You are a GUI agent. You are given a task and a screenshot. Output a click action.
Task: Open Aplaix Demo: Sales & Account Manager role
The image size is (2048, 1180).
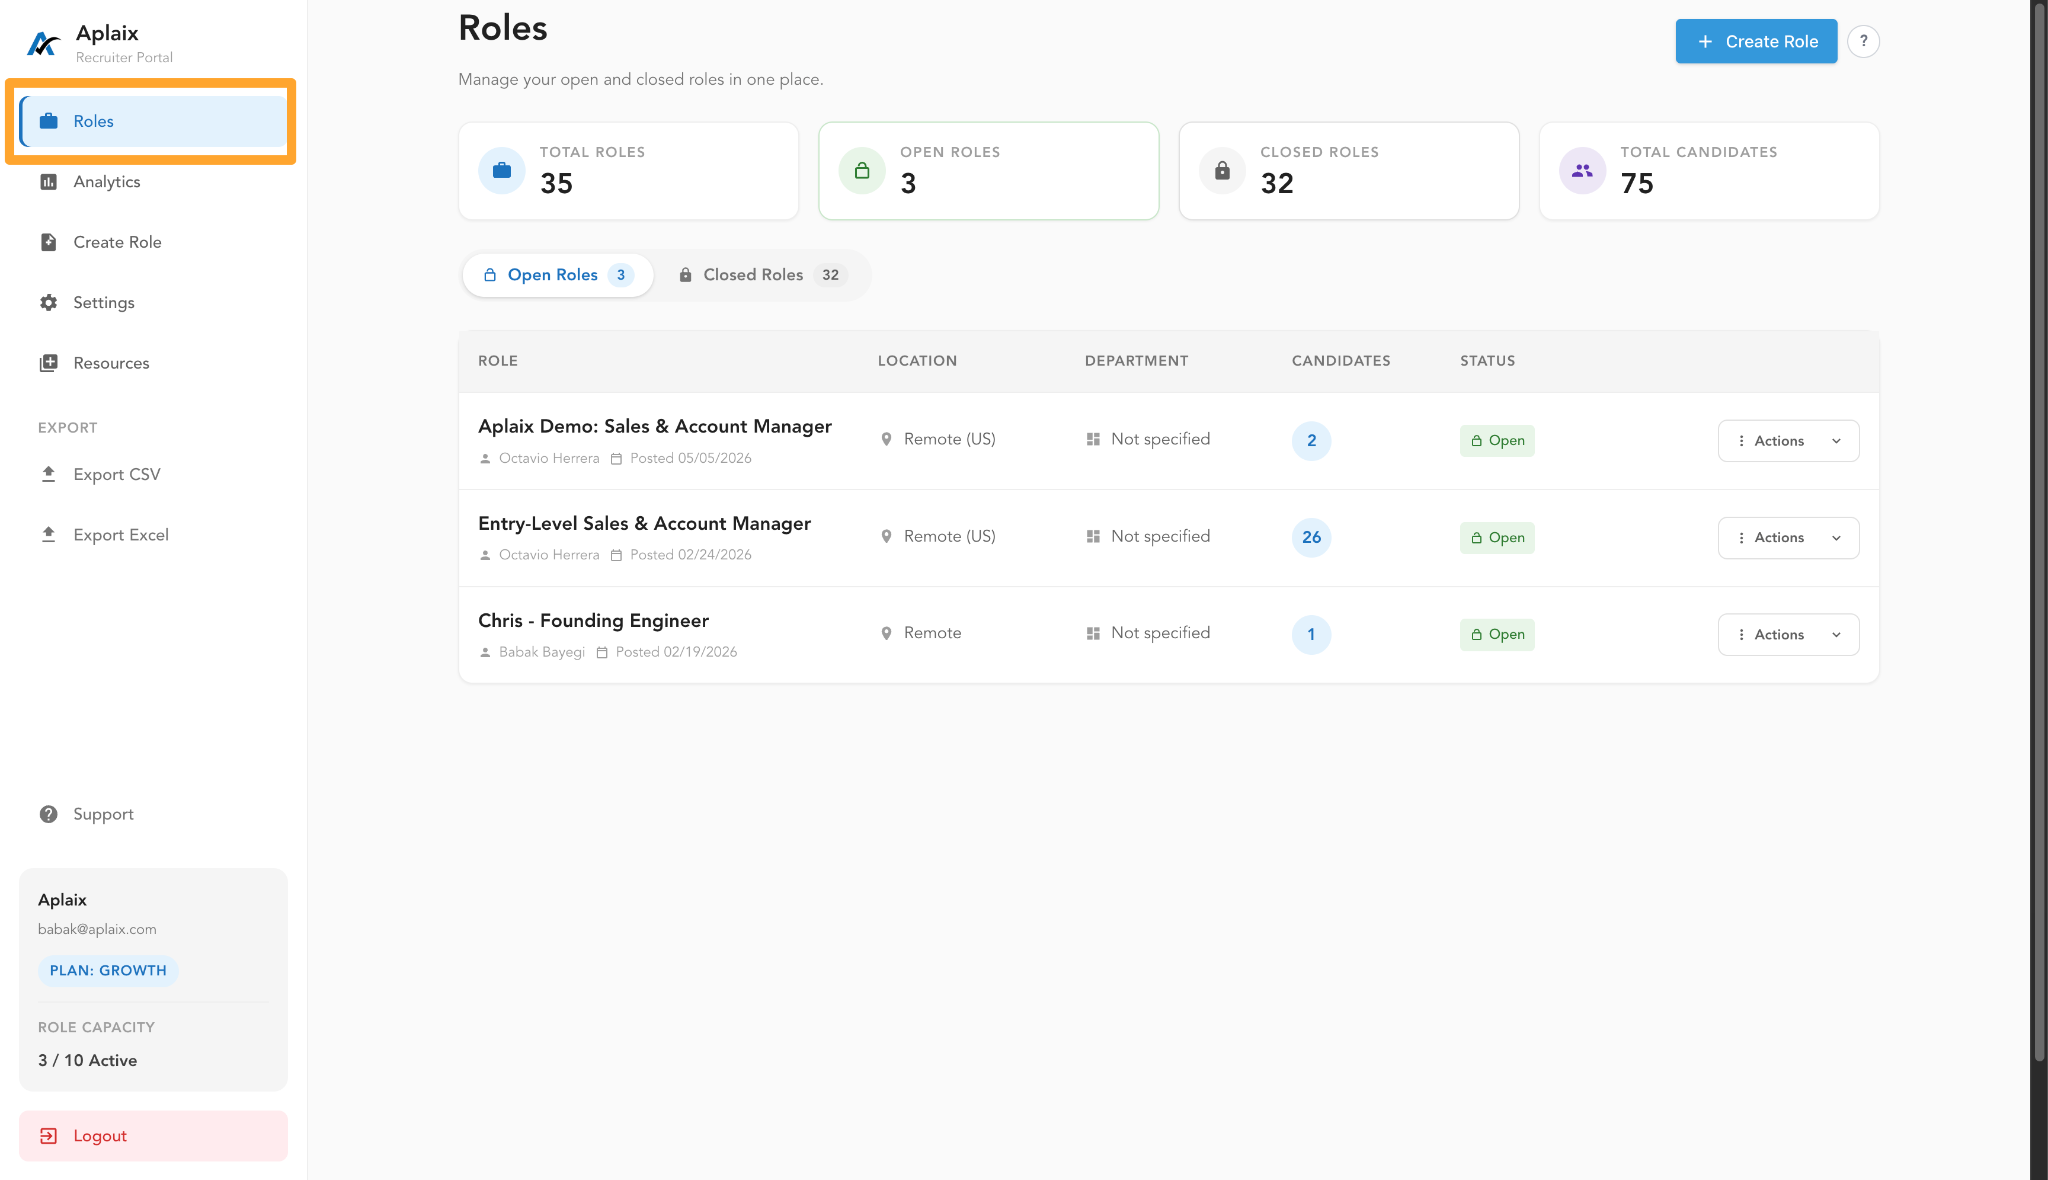point(655,426)
